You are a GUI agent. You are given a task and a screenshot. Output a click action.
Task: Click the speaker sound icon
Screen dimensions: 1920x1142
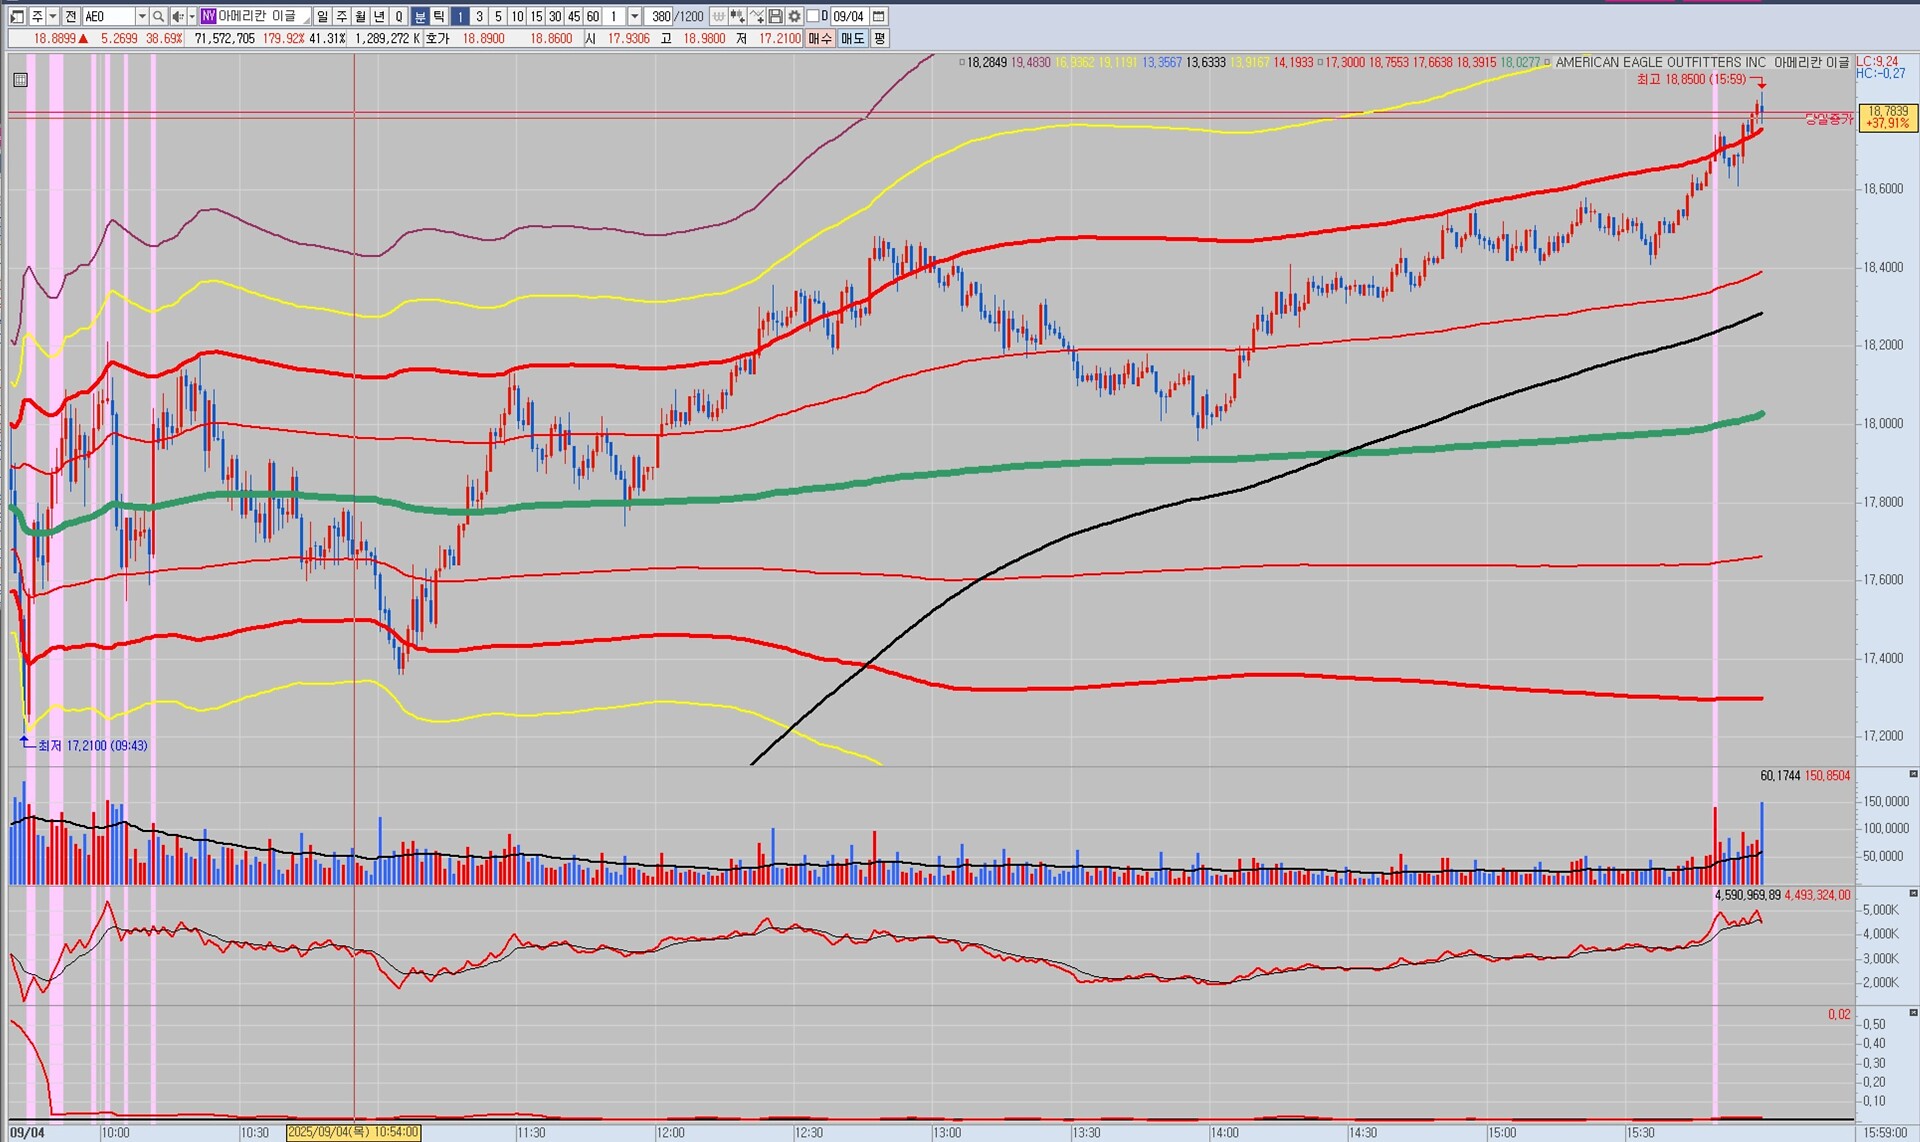pyautogui.click(x=177, y=17)
